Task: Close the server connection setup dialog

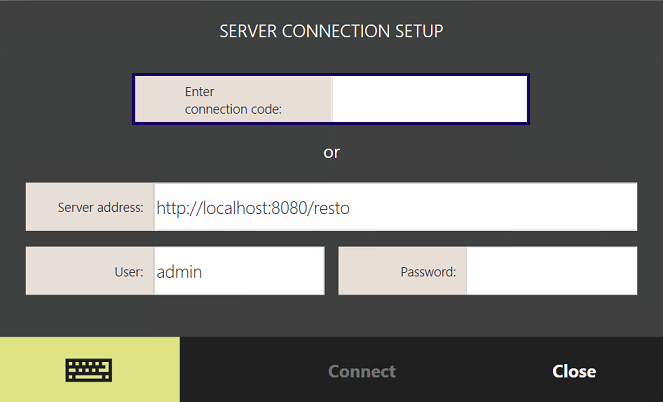Action: click(x=574, y=371)
